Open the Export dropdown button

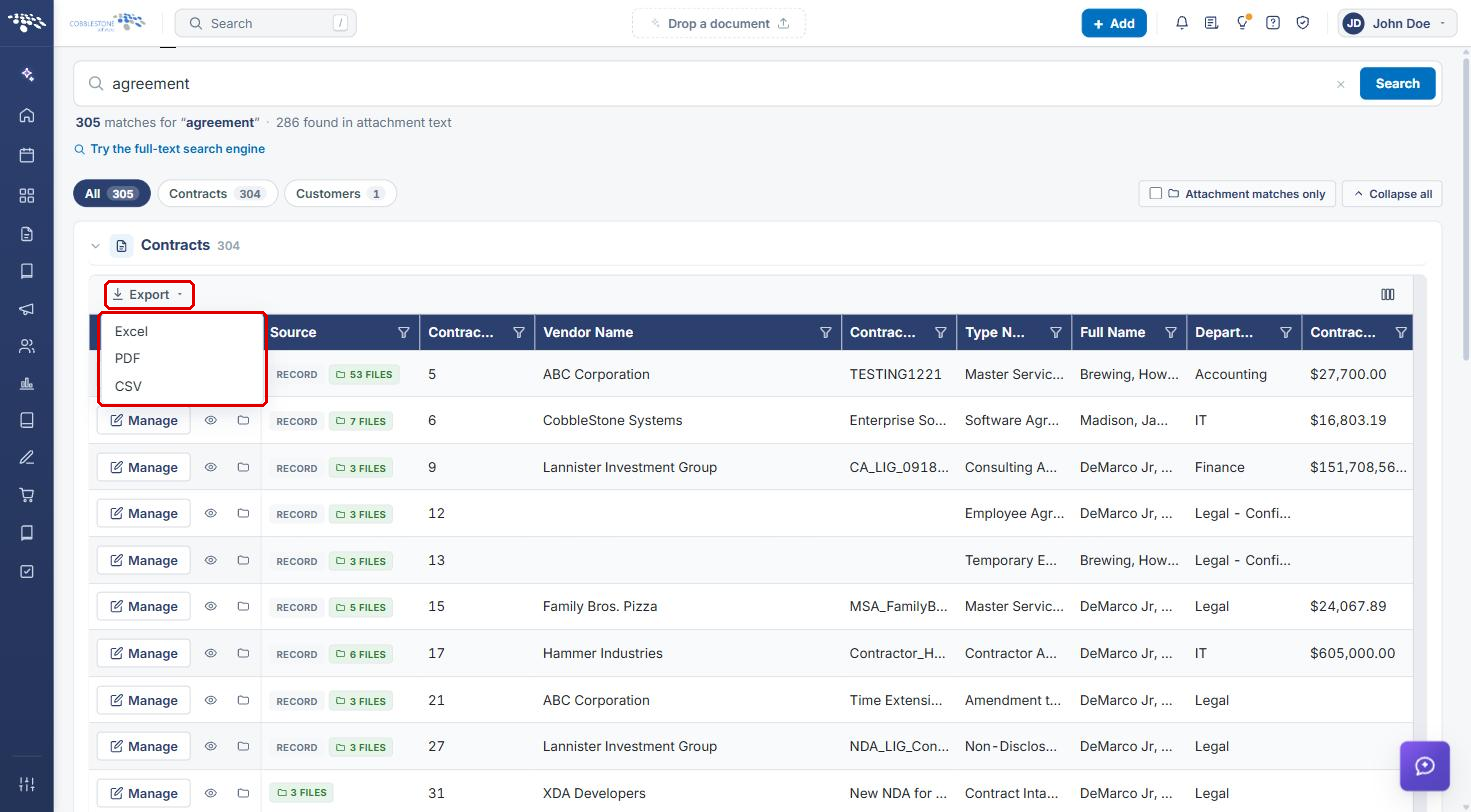[x=148, y=295]
